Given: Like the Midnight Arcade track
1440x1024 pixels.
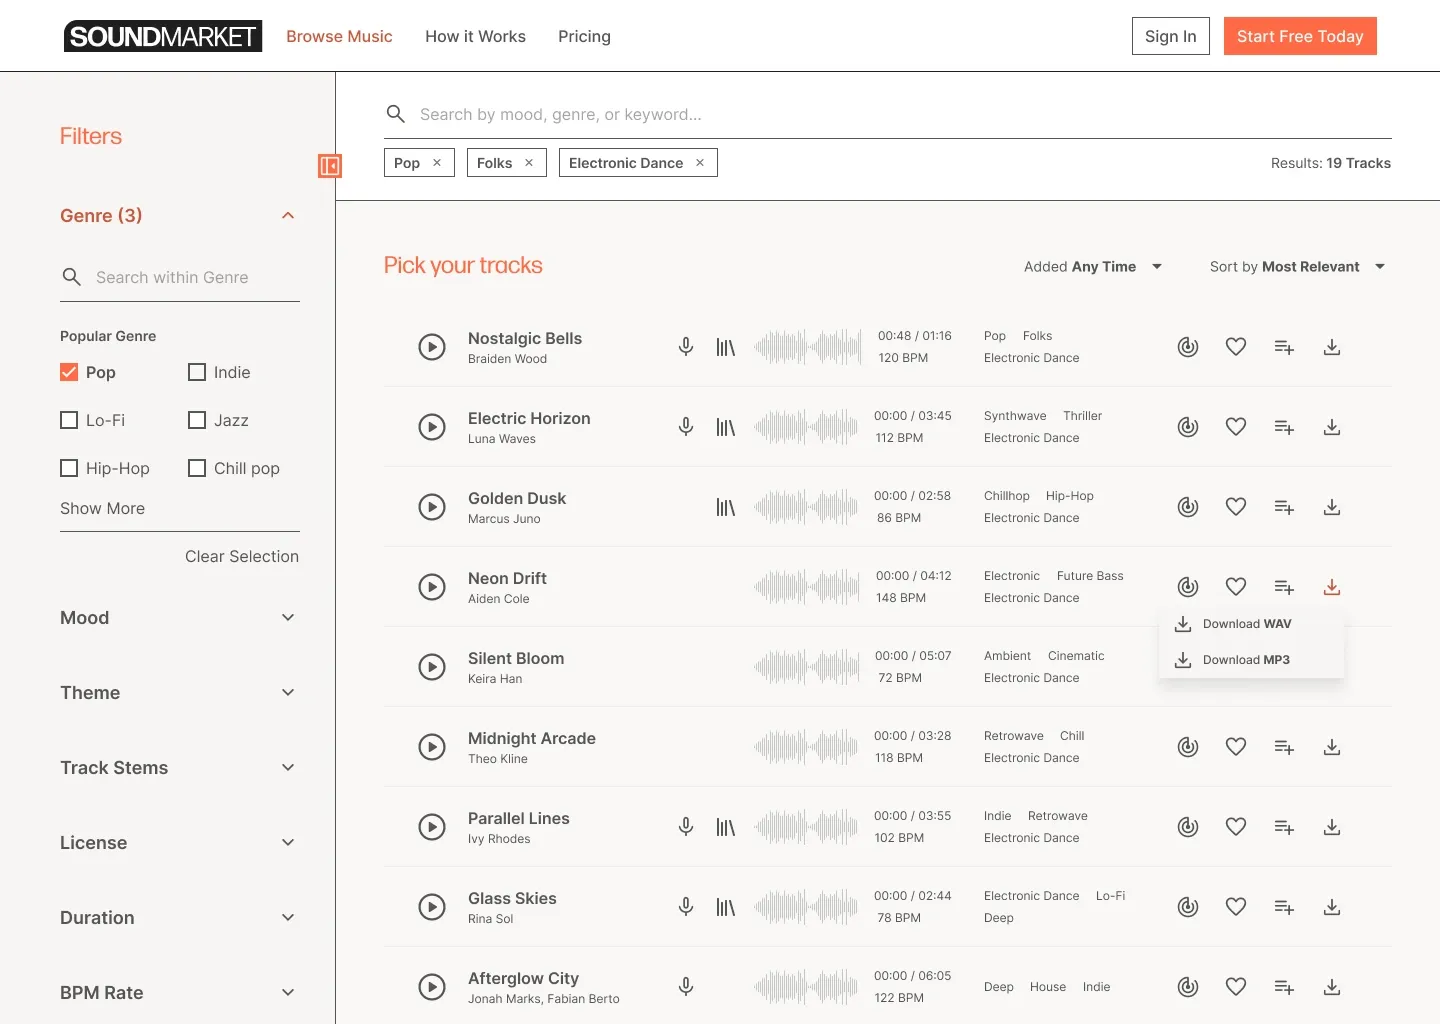Looking at the screenshot, I should [x=1236, y=747].
